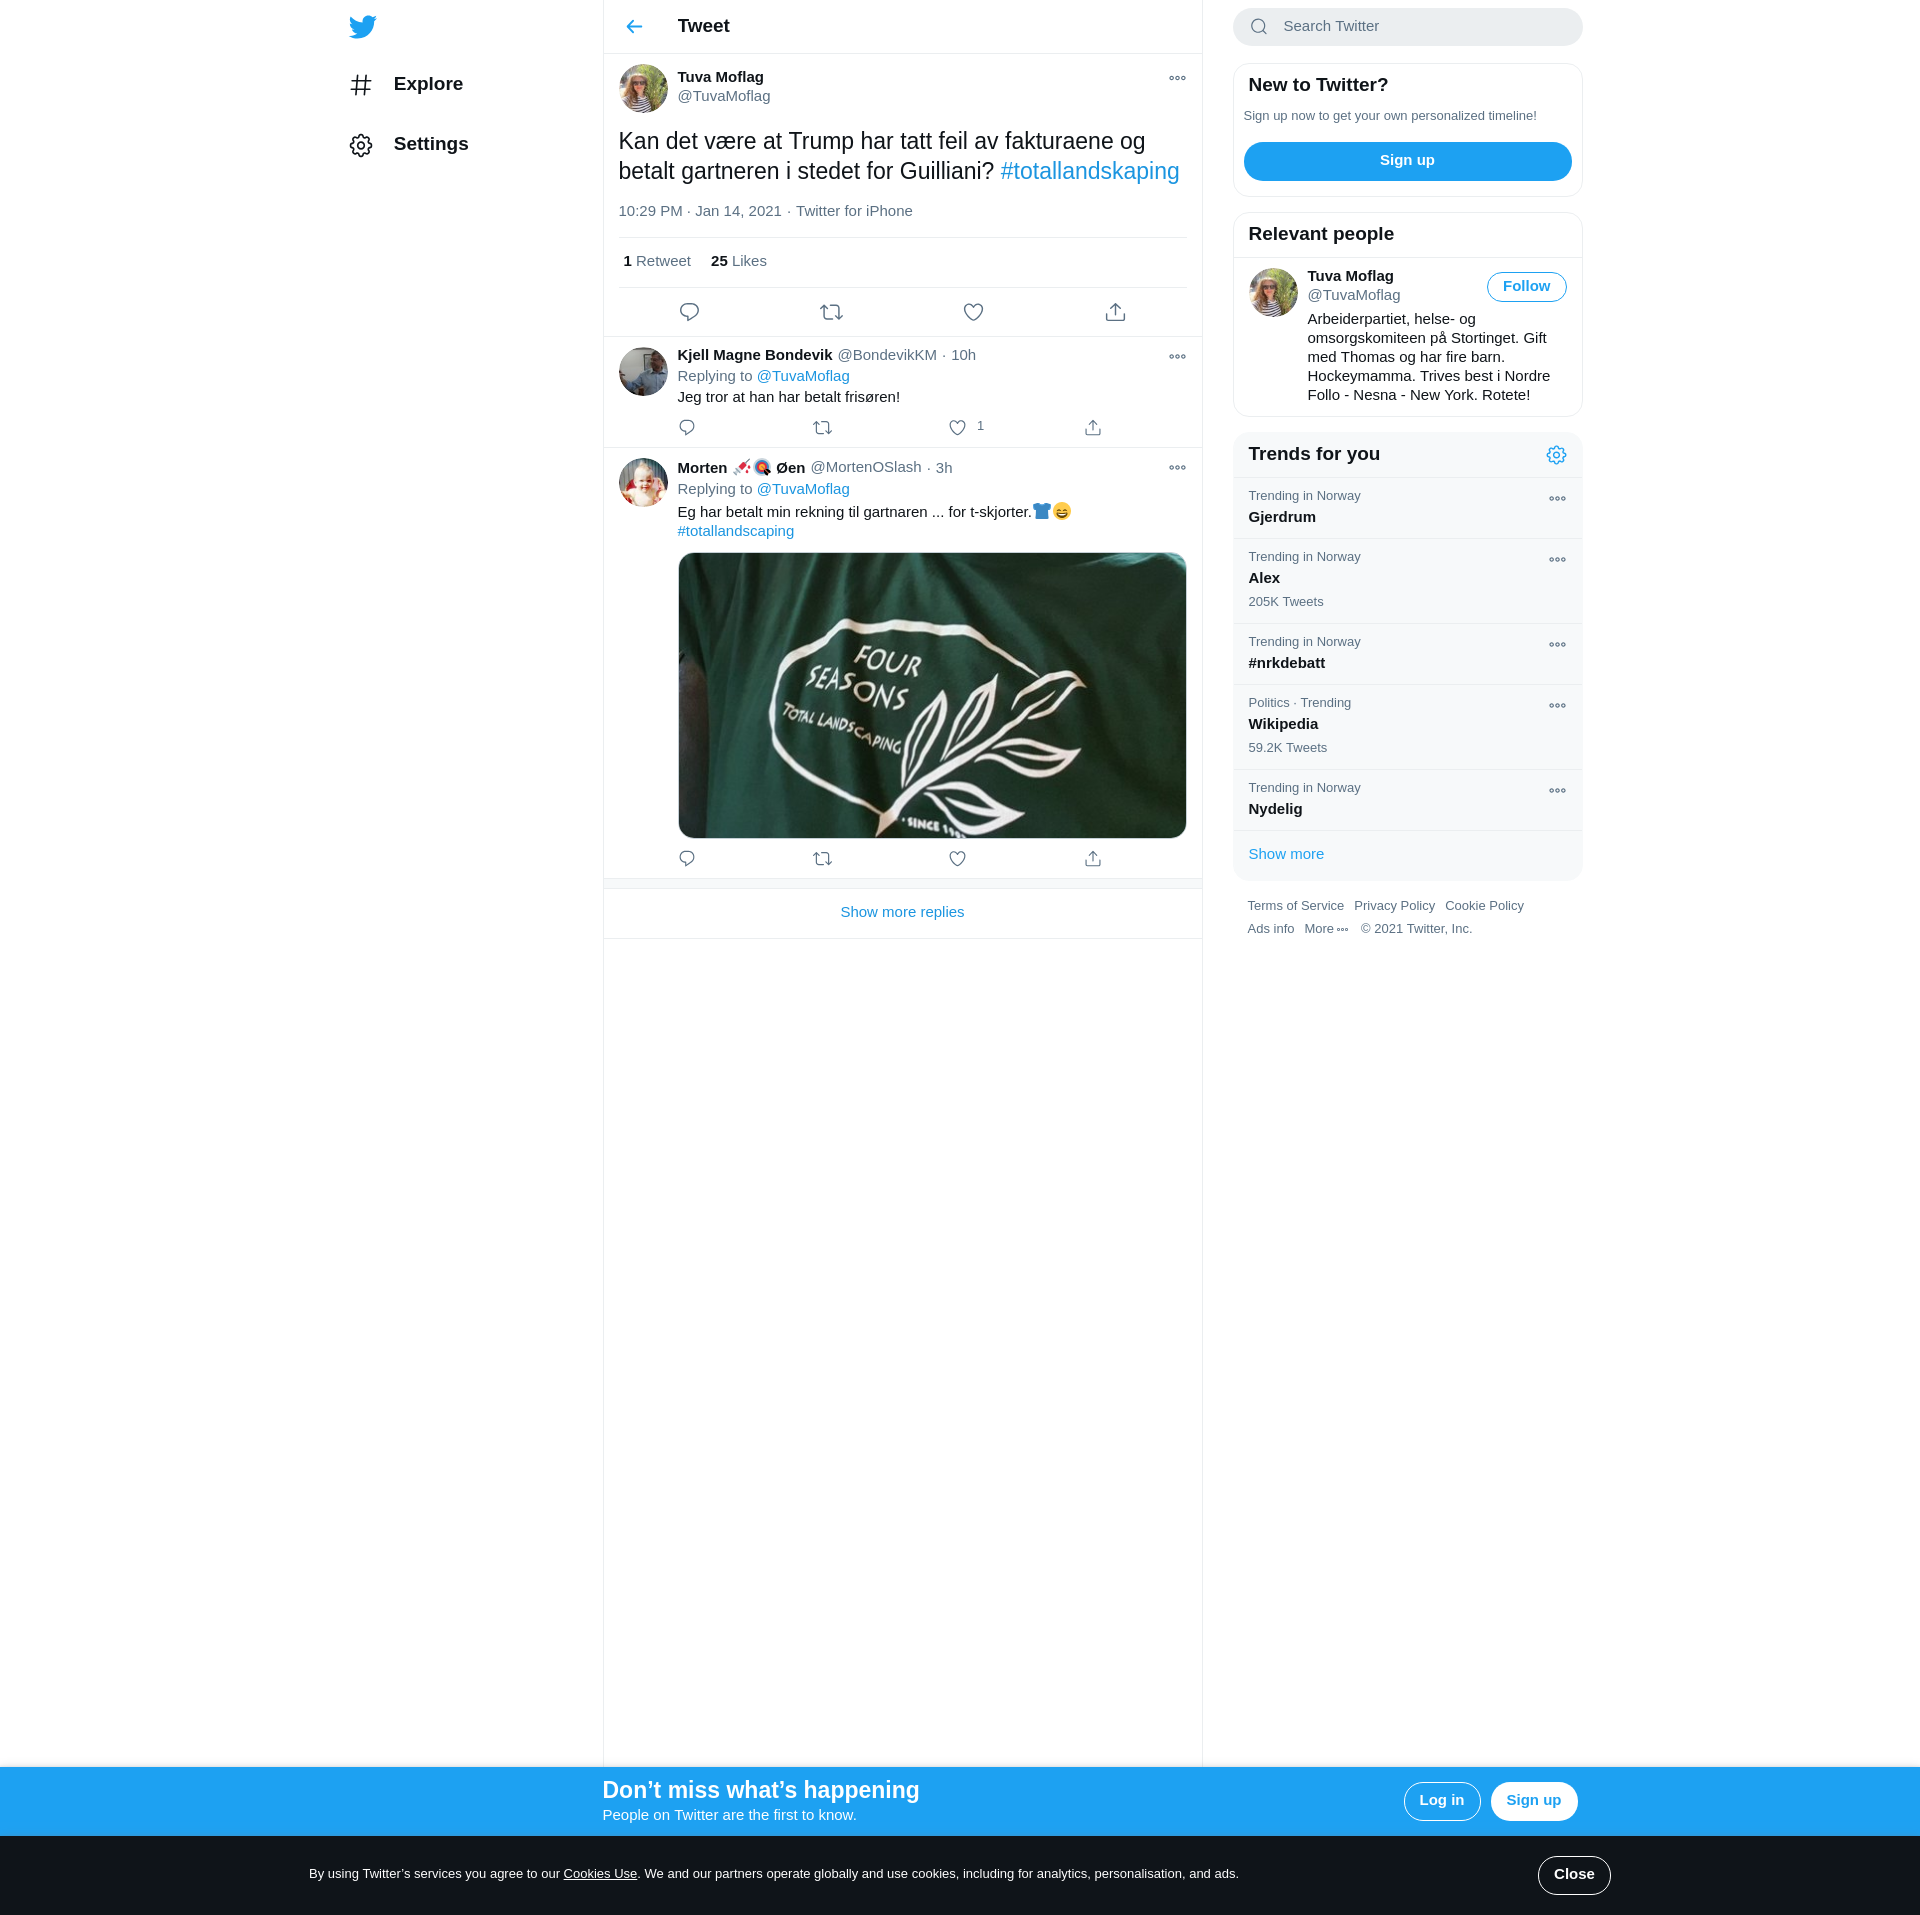View the 25 Likes list
1920x1915 pixels.
pyautogui.click(x=739, y=261)
